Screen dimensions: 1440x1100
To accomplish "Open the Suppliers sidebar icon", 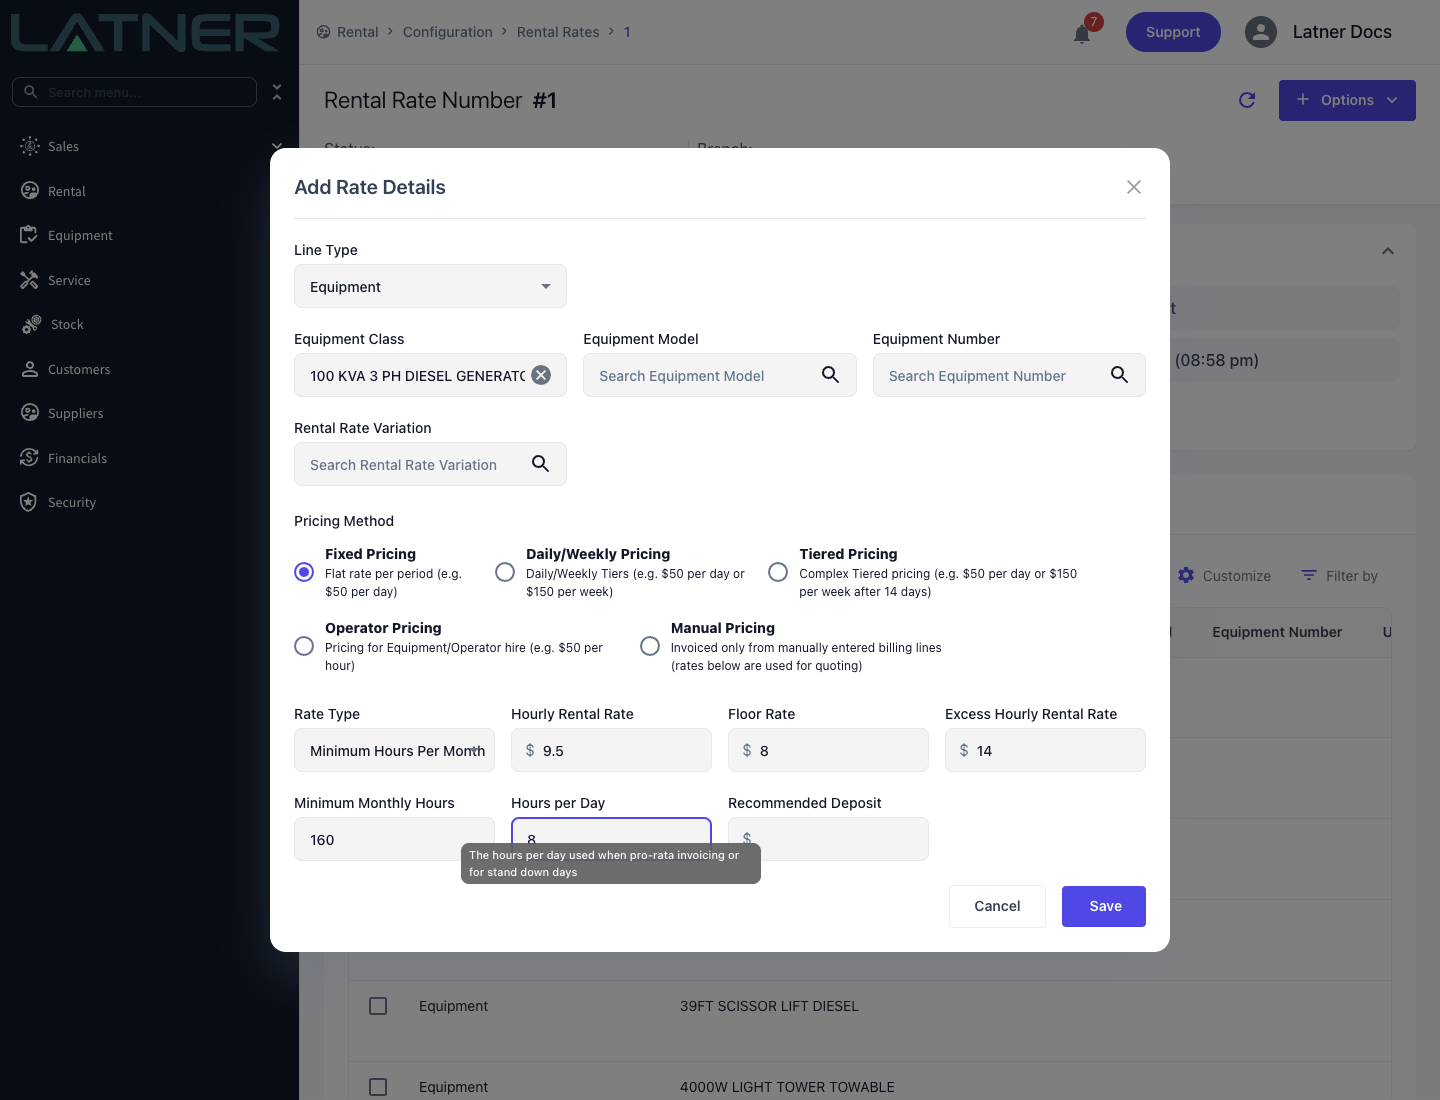I will click(x=30, y=413).
